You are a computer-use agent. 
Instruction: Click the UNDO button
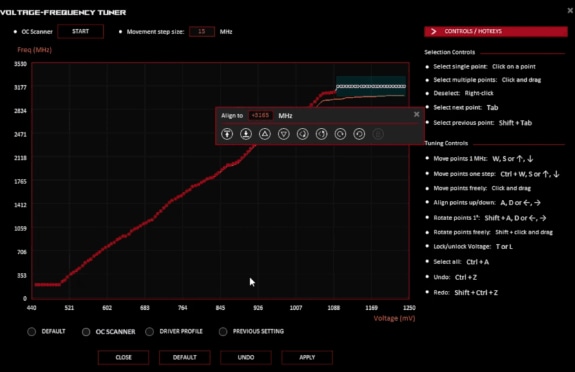point(246,357)
